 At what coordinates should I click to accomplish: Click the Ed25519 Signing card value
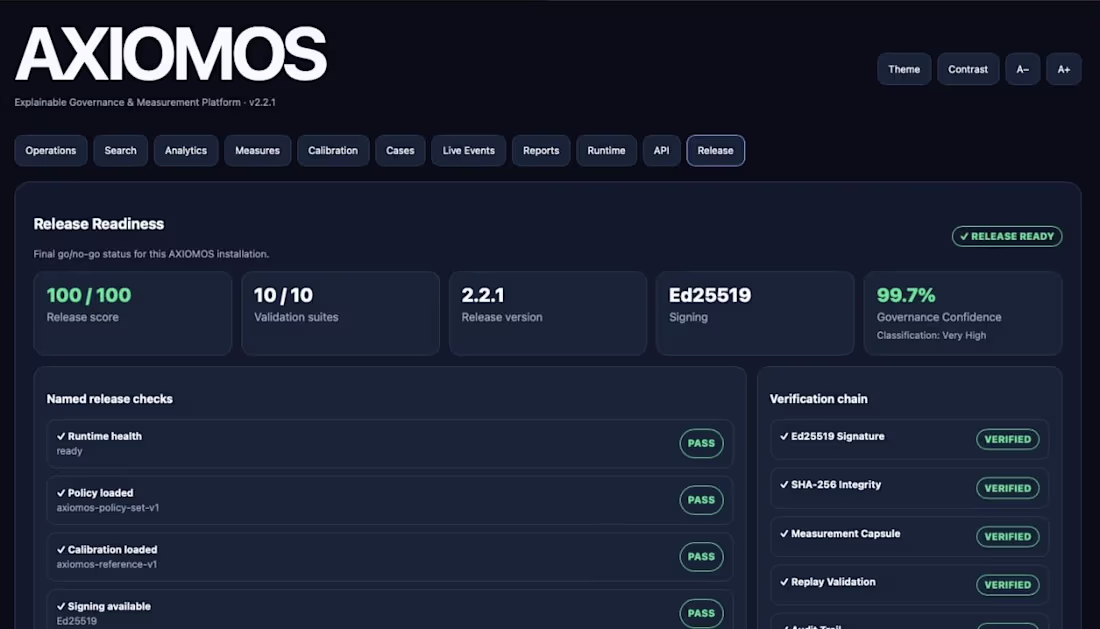(710, 295)
